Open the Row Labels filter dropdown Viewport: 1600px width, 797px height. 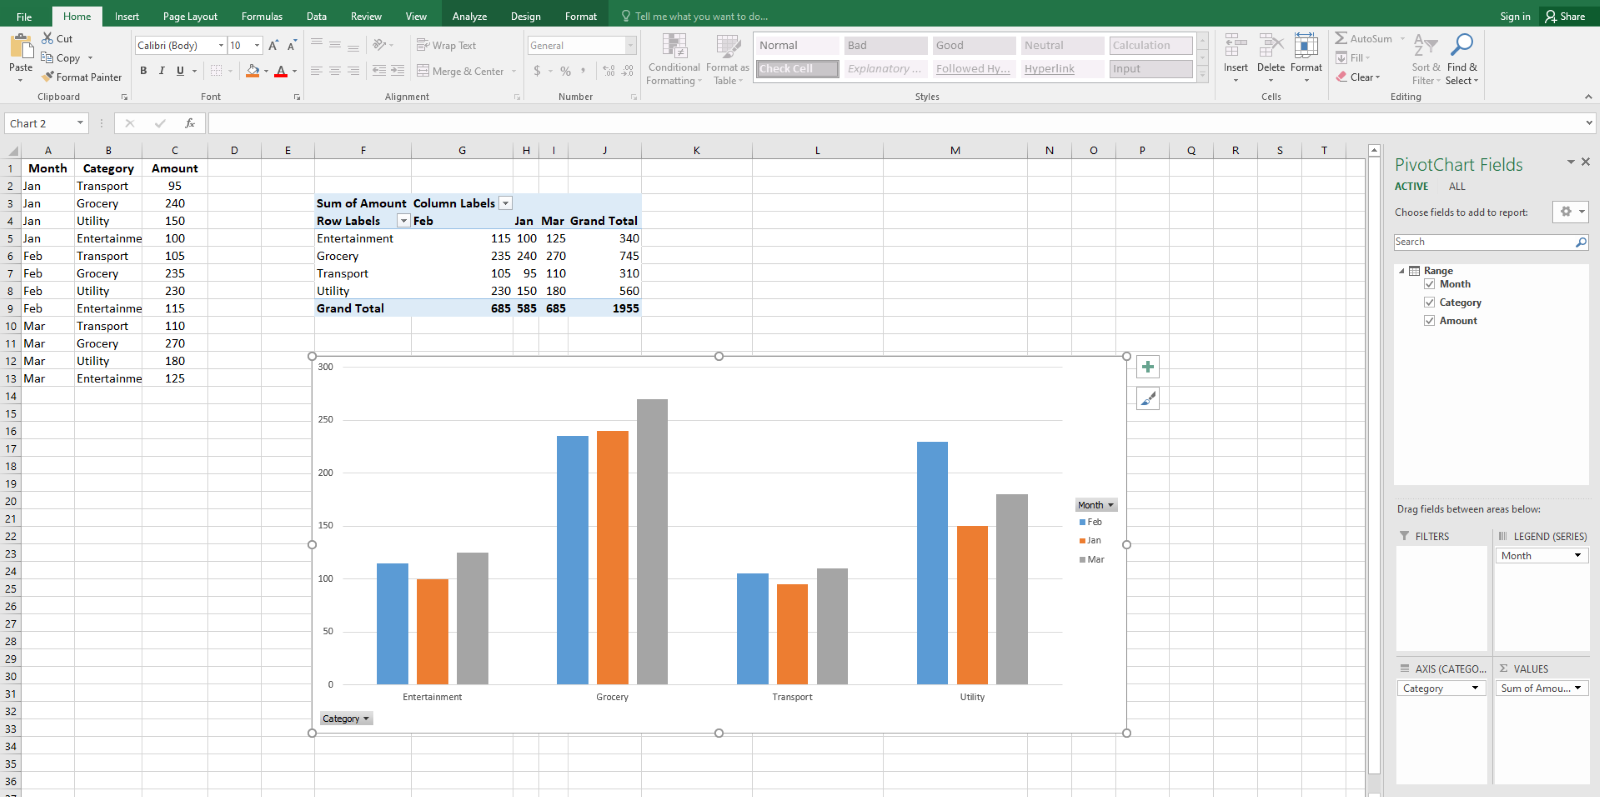(404, 221)
